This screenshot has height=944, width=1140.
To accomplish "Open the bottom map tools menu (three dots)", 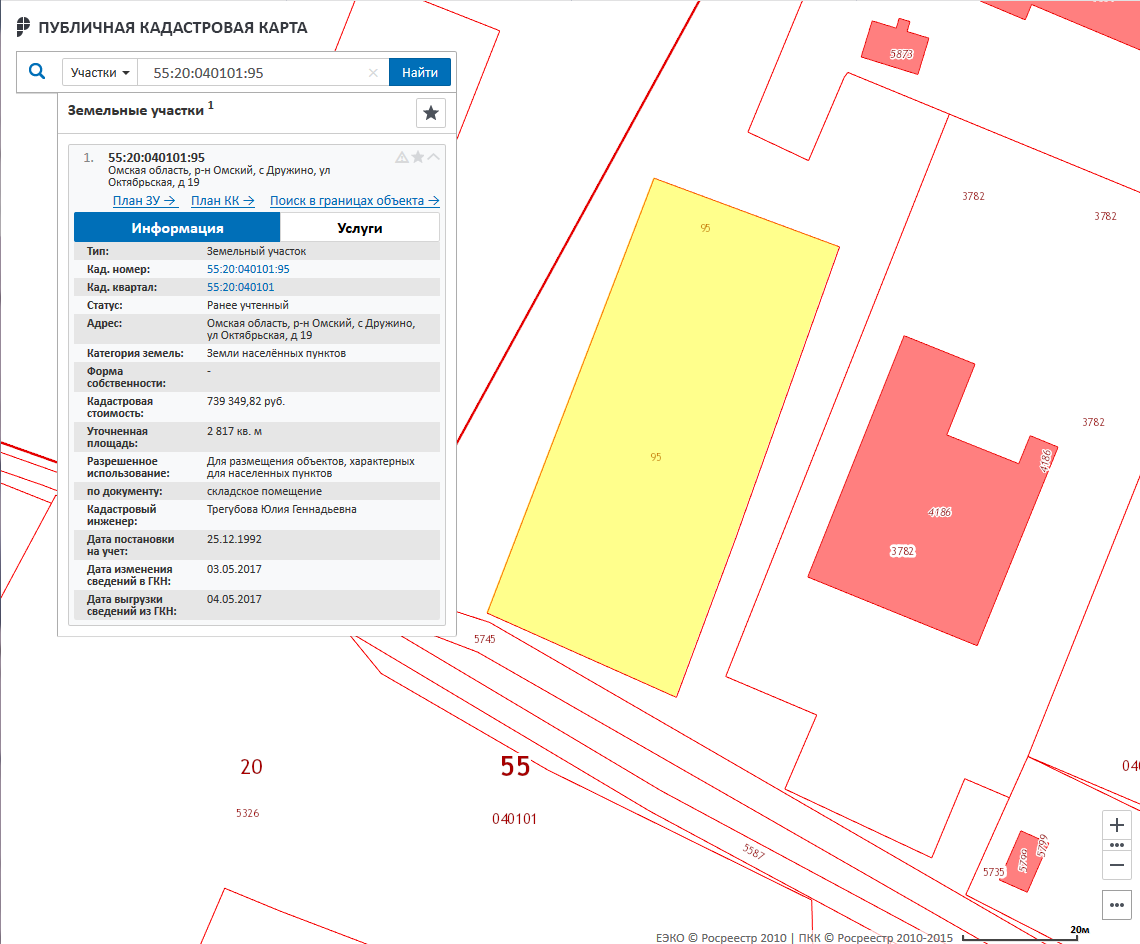I will [x=1118, y=905].
